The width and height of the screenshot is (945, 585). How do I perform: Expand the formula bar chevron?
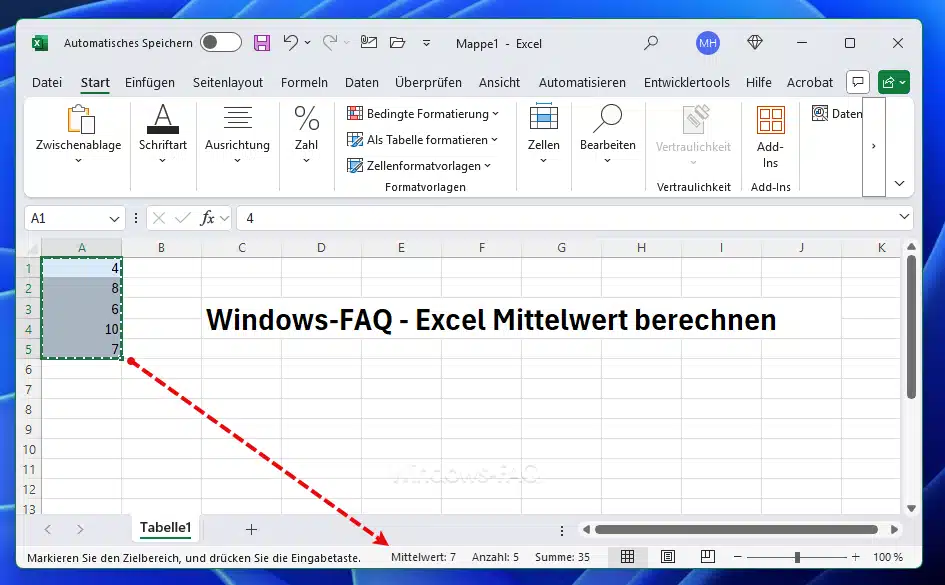click(x=904, y=217)
